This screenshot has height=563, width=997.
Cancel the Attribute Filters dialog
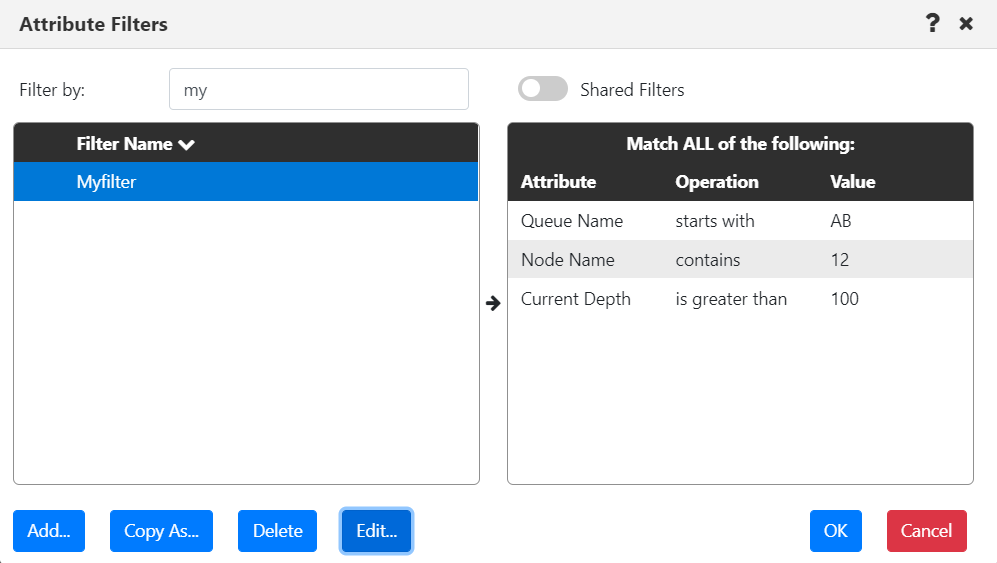click(x=926, y=531)
